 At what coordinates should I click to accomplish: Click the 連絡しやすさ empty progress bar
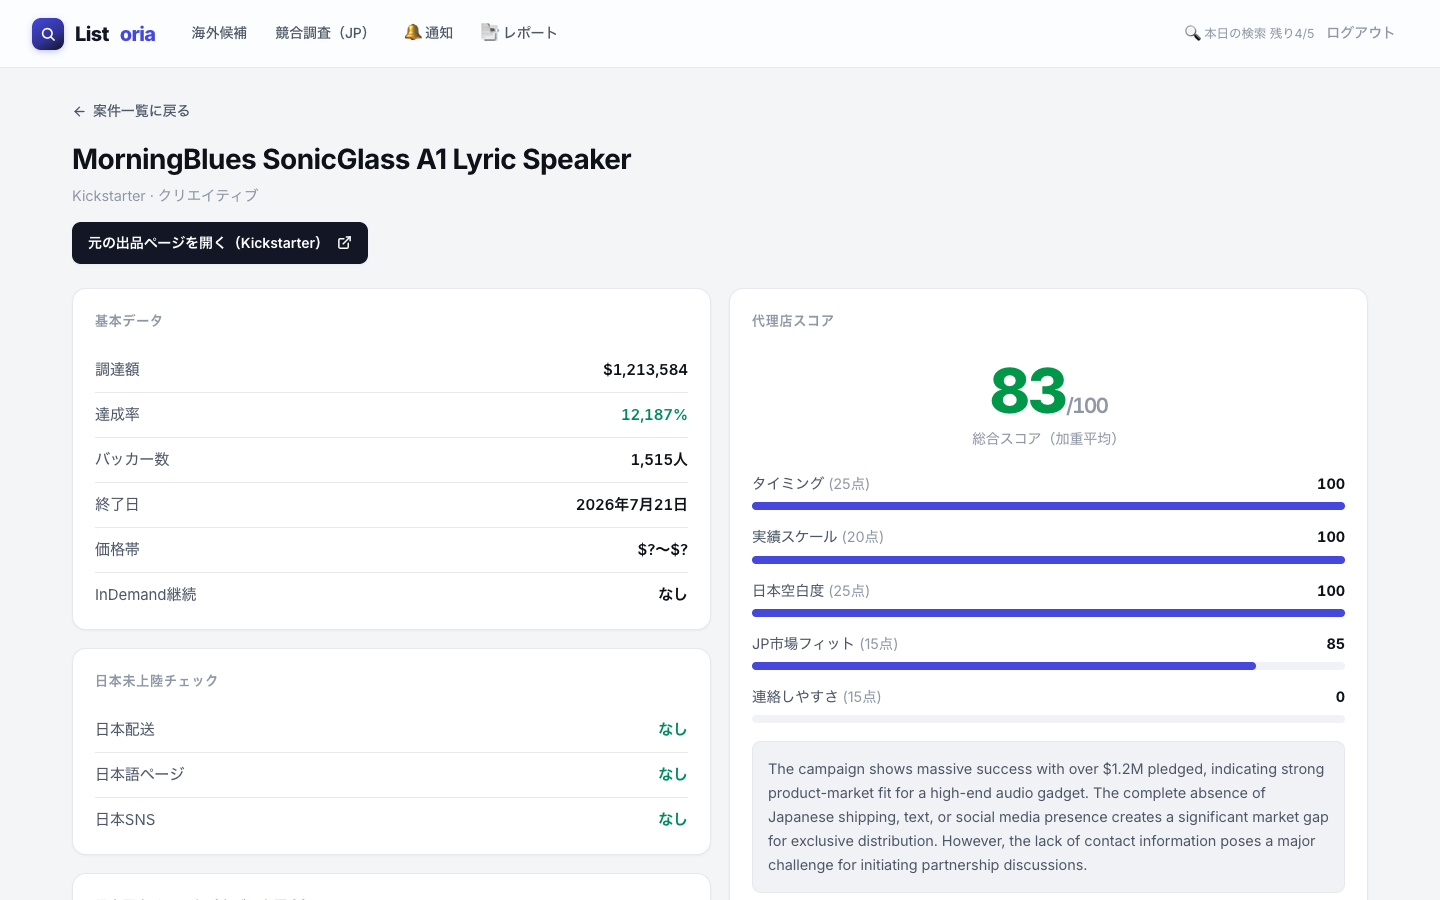click(1048, 719)
